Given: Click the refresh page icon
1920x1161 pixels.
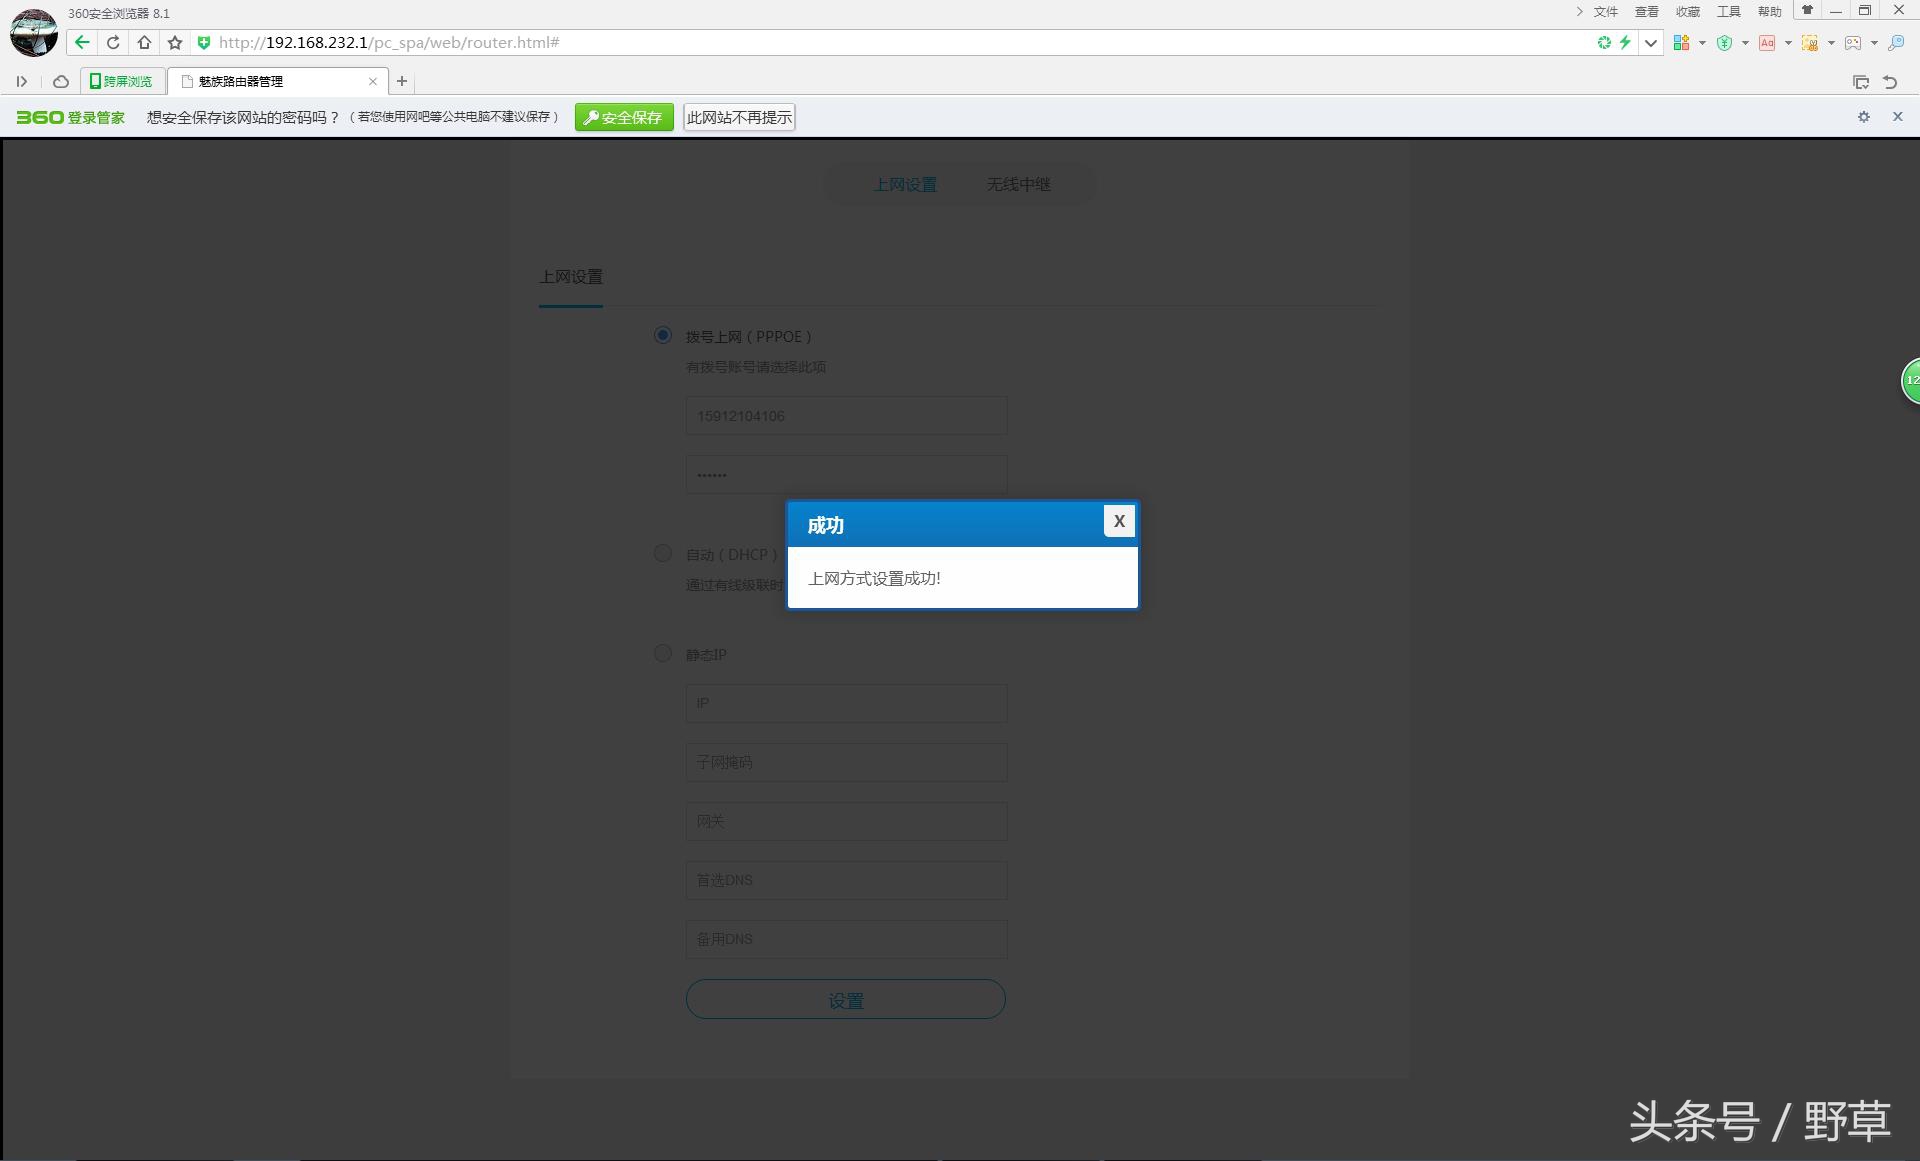Looking at the screenshot, I should 113,42.
